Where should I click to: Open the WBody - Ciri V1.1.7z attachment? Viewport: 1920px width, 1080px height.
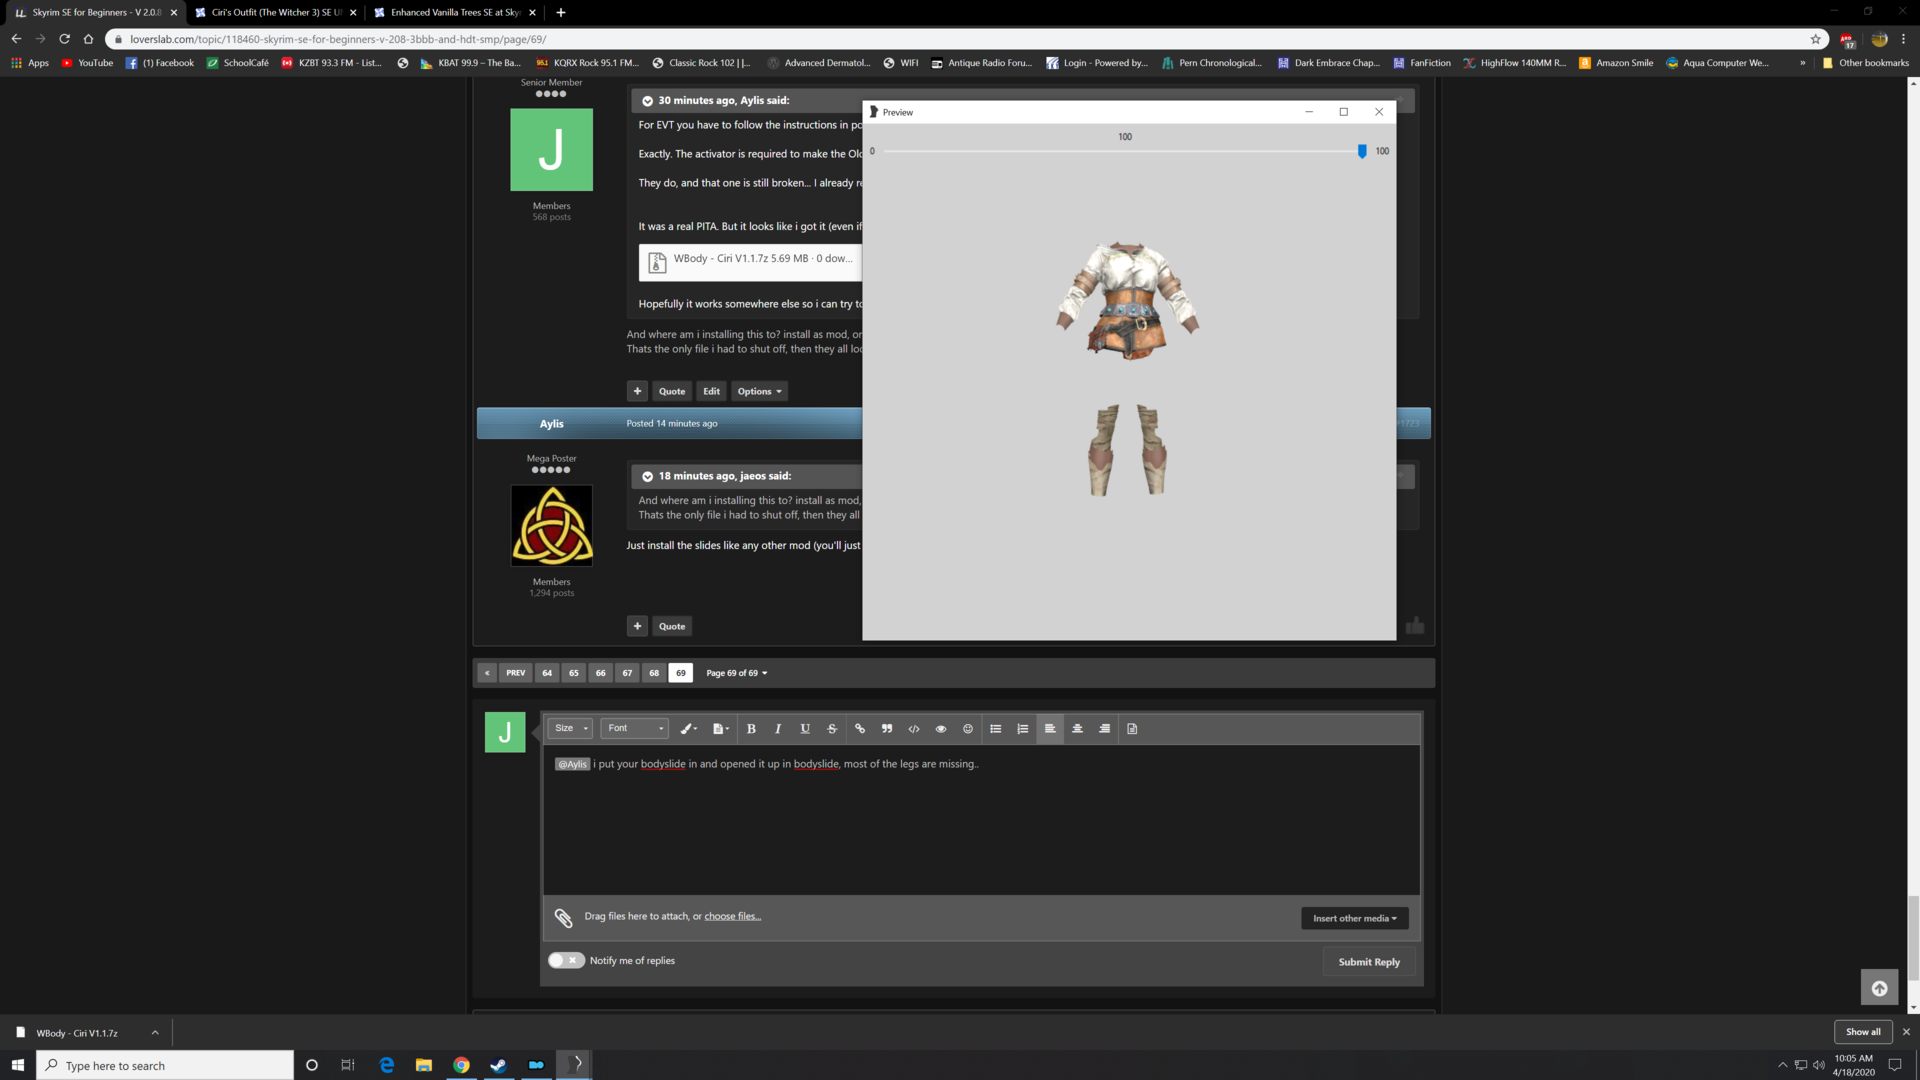pos(750,262)
